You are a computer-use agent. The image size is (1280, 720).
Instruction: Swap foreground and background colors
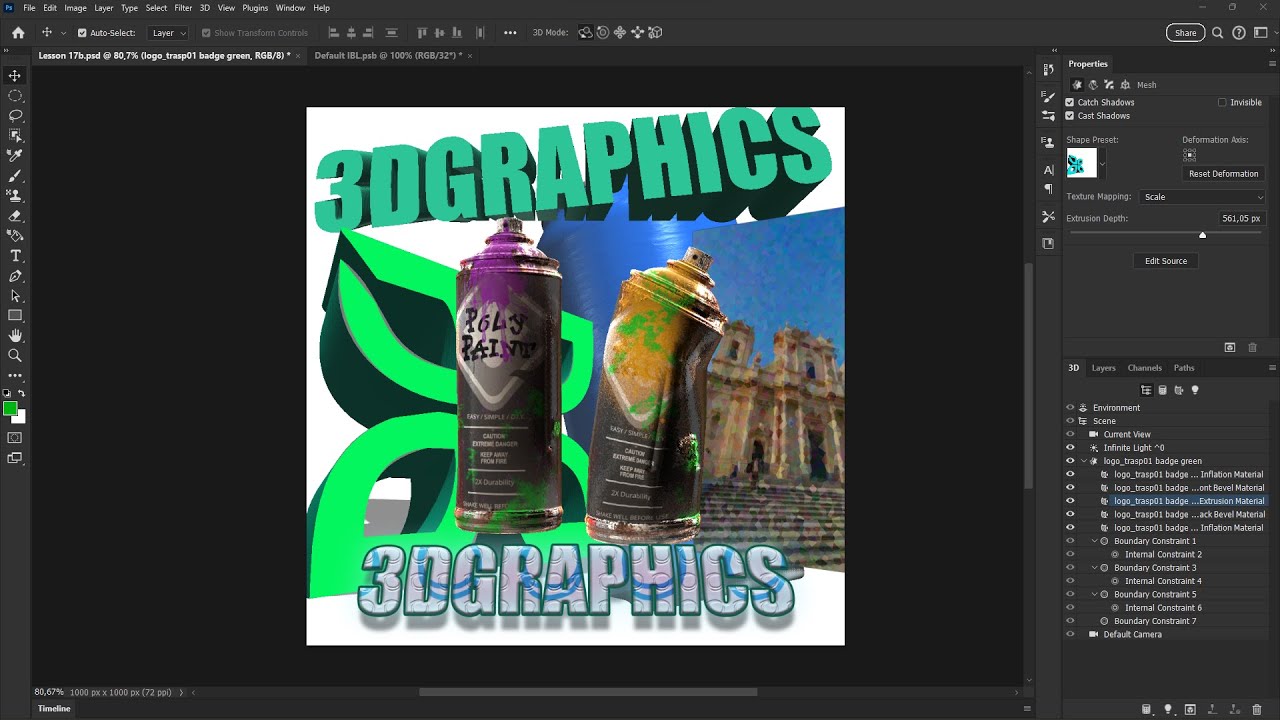(22, 394)
